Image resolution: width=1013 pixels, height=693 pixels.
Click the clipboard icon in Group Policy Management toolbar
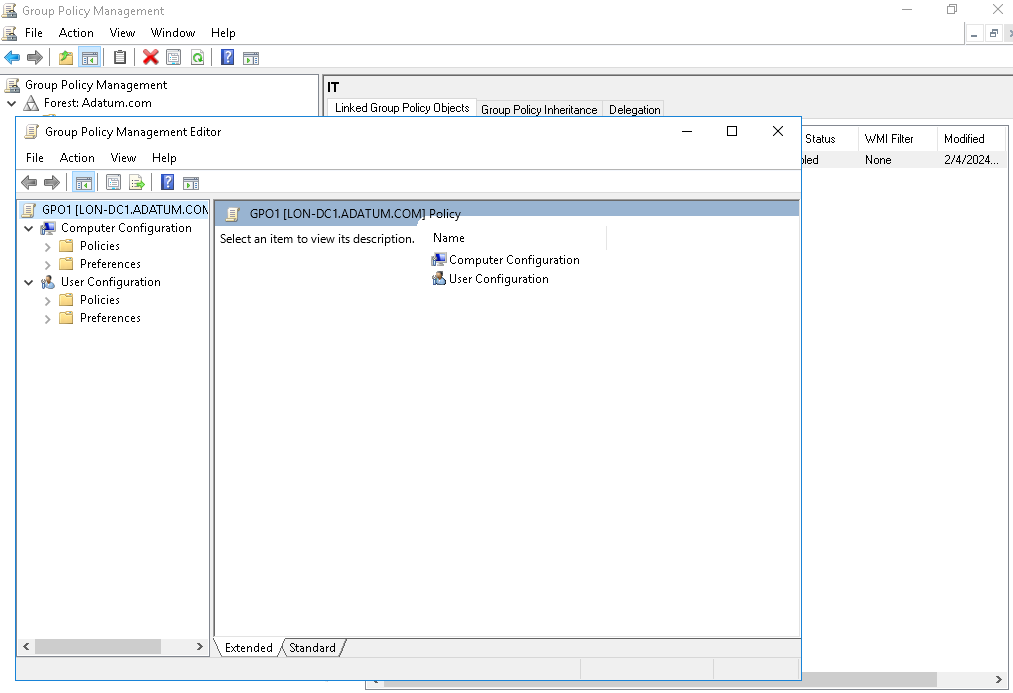tap(120, 57)
